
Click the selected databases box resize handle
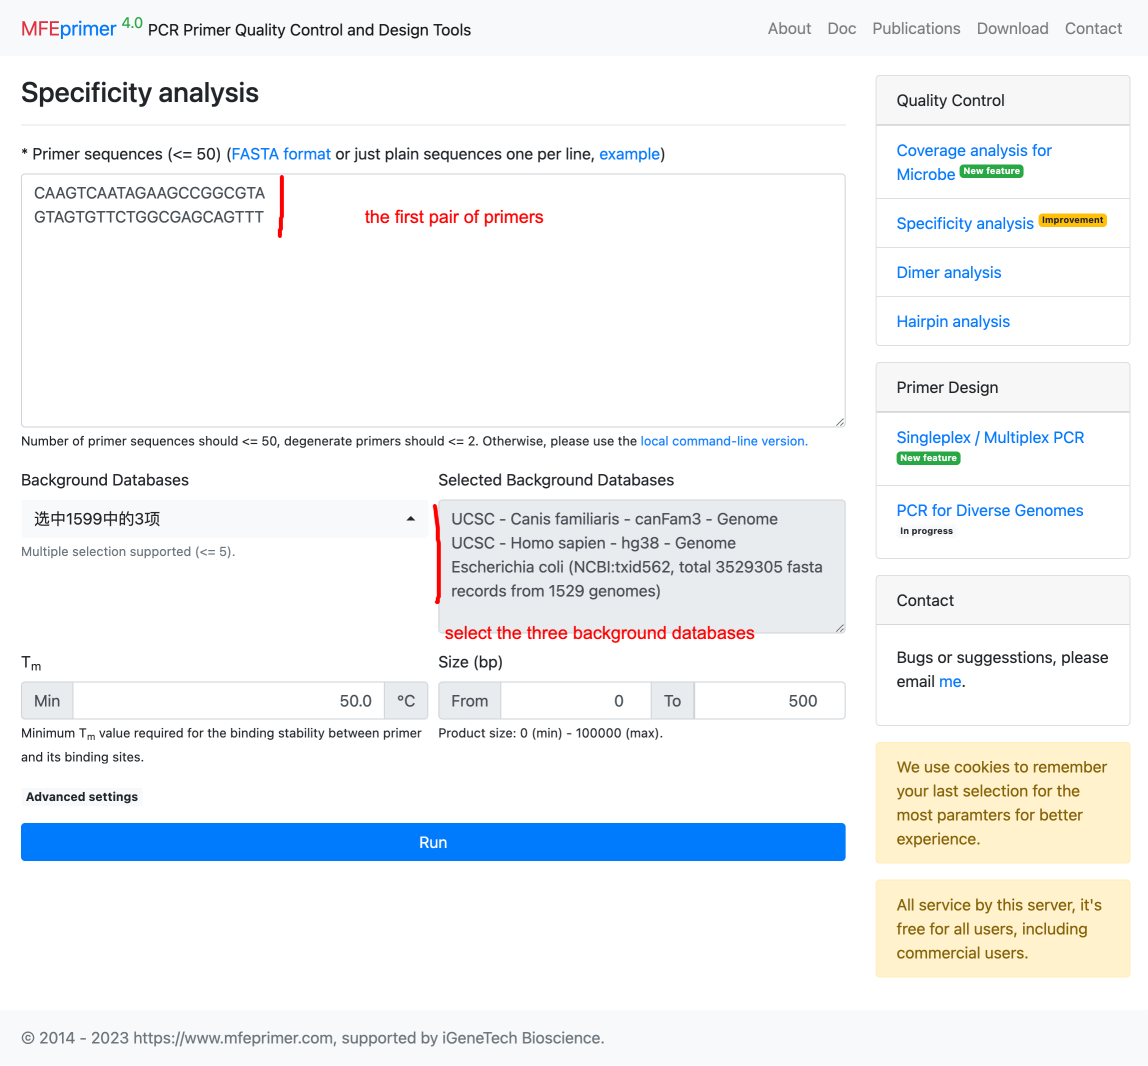tap(840, 628)
